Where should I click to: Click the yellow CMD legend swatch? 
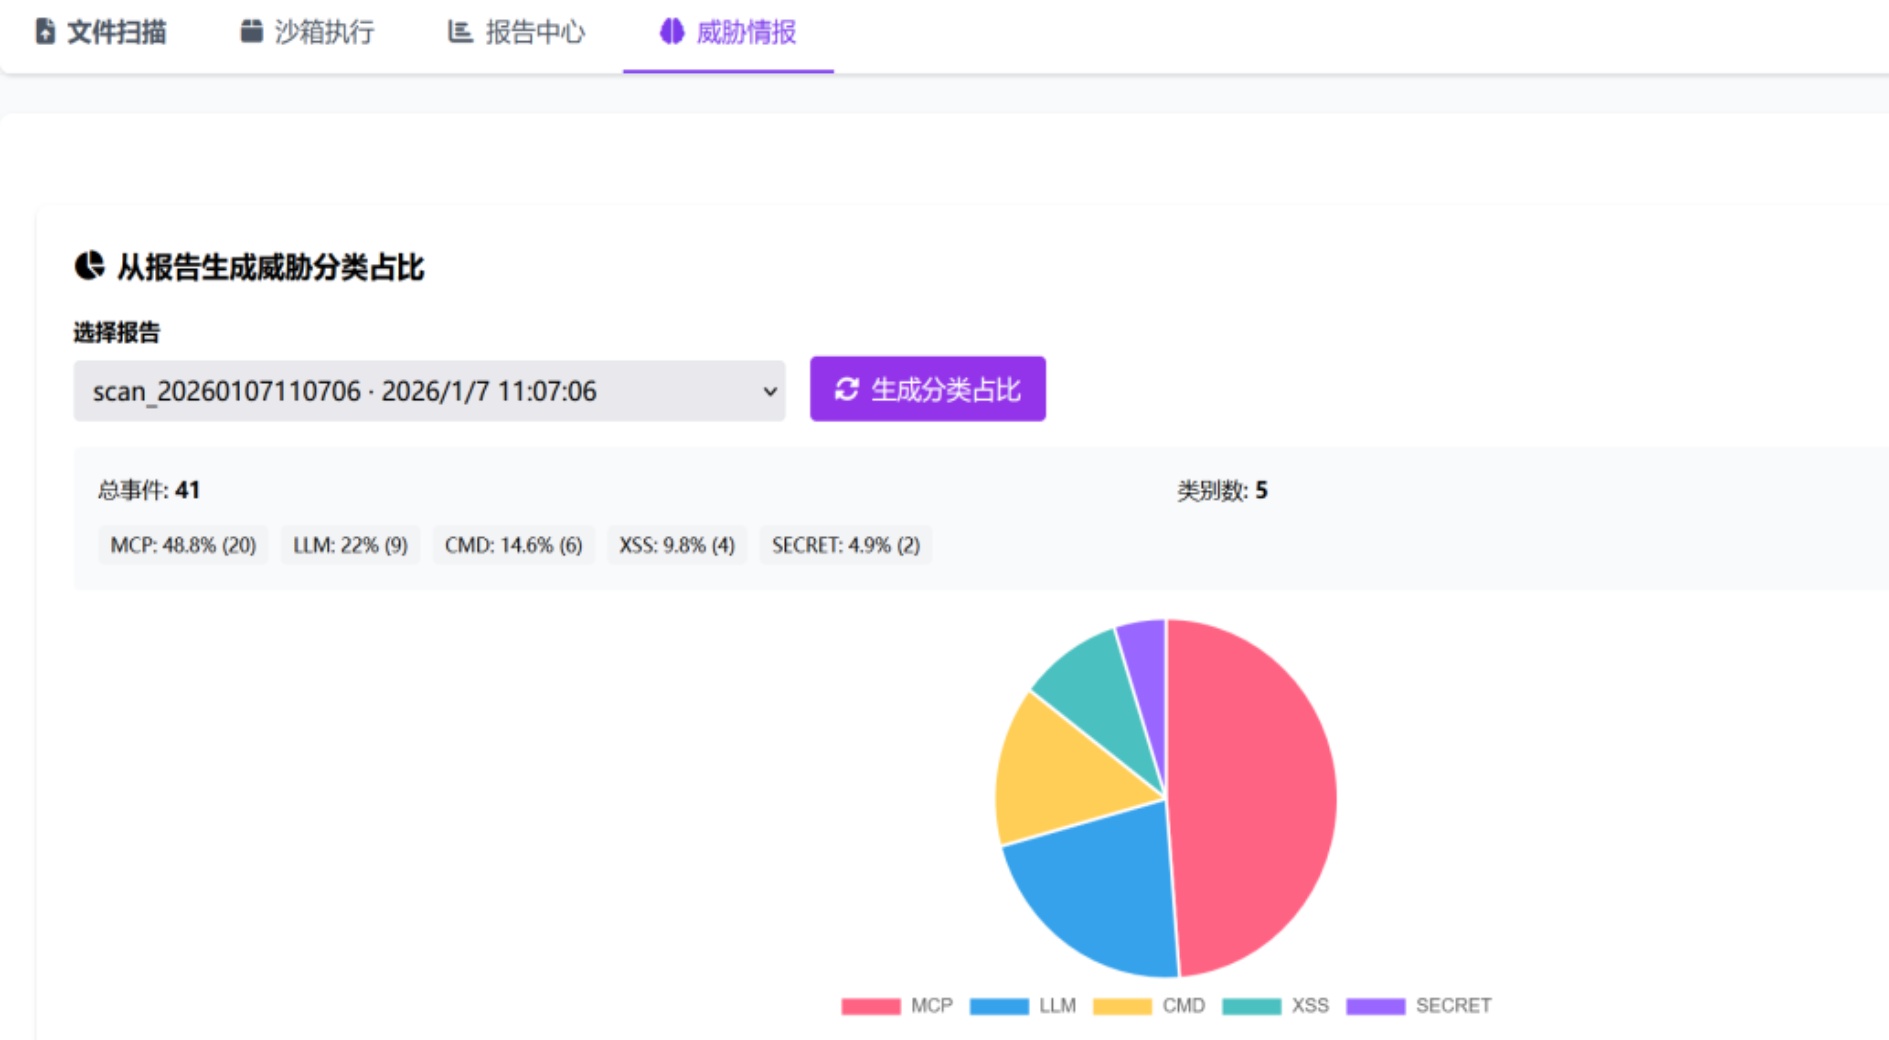(x=1122, y=1006)
